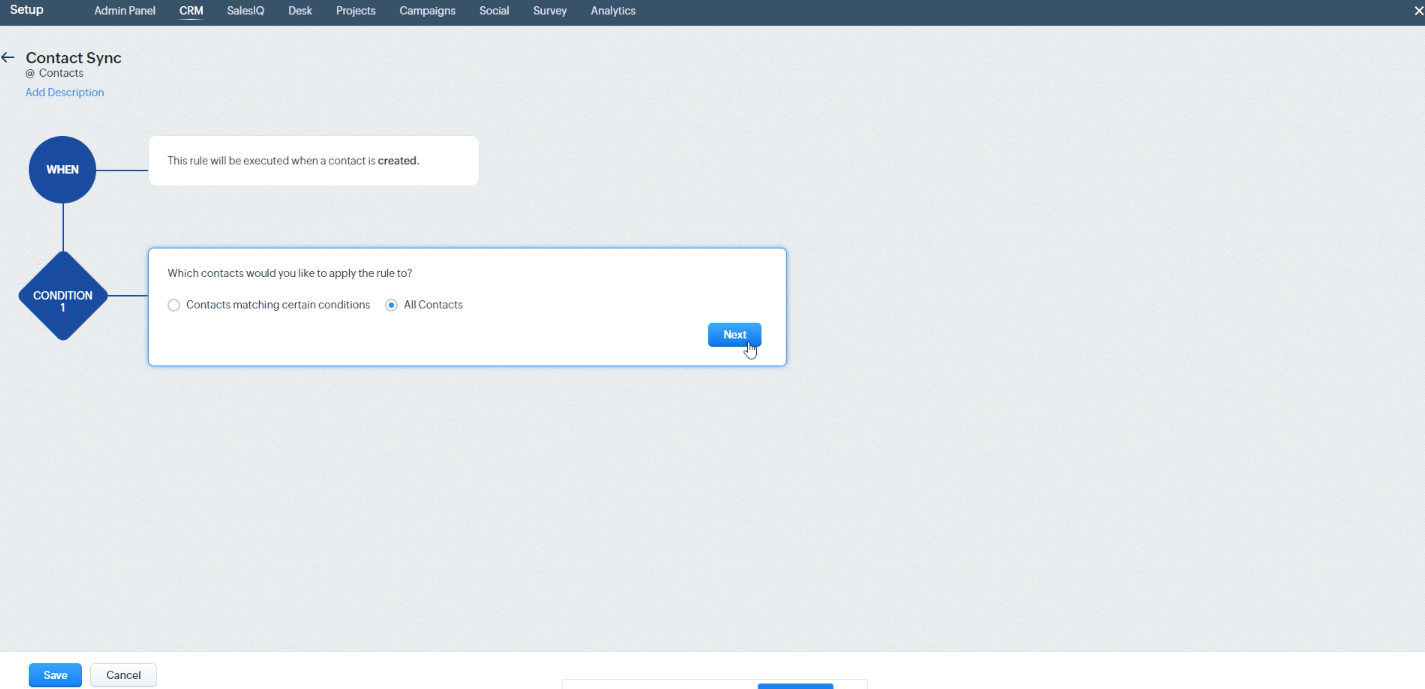Open the SalesIQ tab
This screenshot has height=689, width=1425.
(244, 11)
